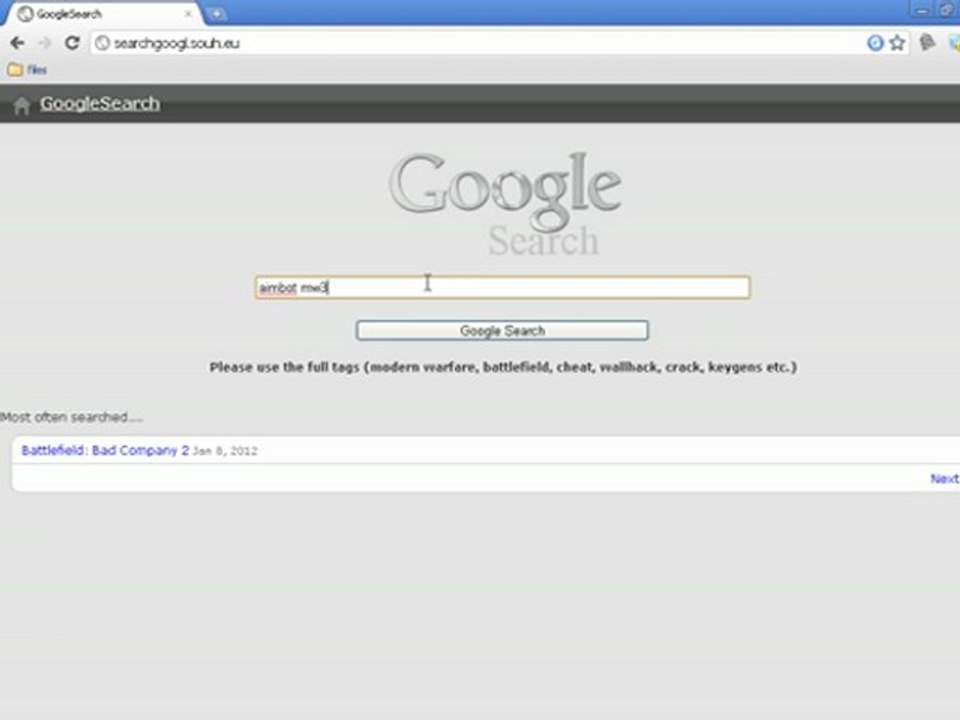Focus the search box containing aimbot mw3
960x720 pixels.
[x=502, y=287]
